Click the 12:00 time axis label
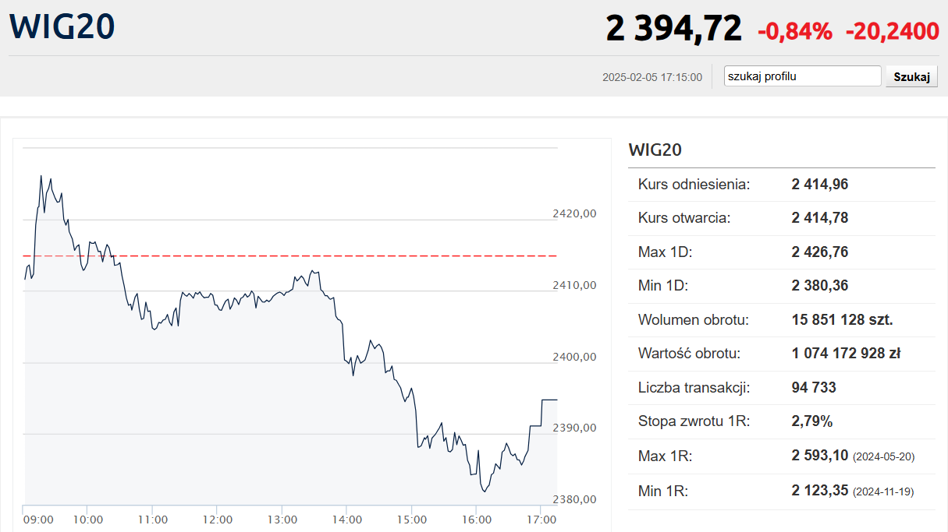This screenshot has width=948, height=532. (218, 520)
